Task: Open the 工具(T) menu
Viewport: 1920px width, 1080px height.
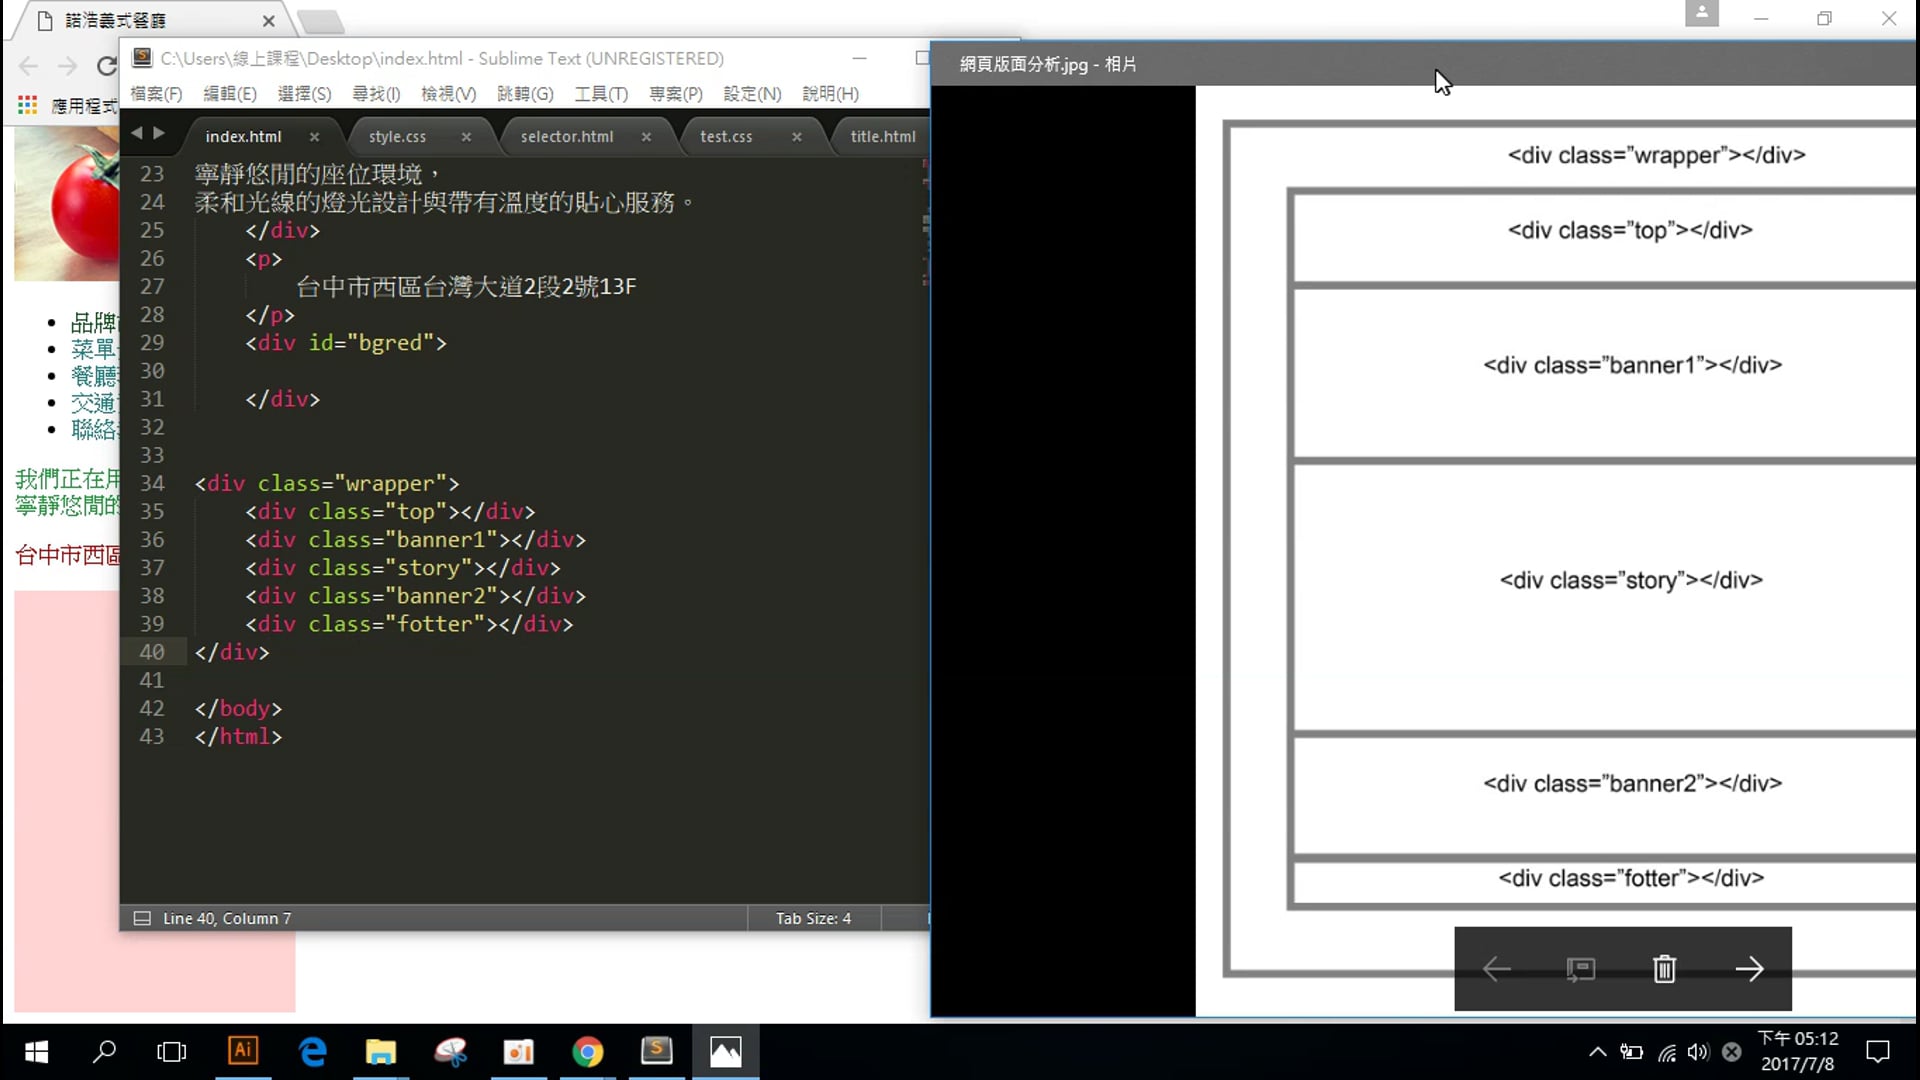Action: 600,94
